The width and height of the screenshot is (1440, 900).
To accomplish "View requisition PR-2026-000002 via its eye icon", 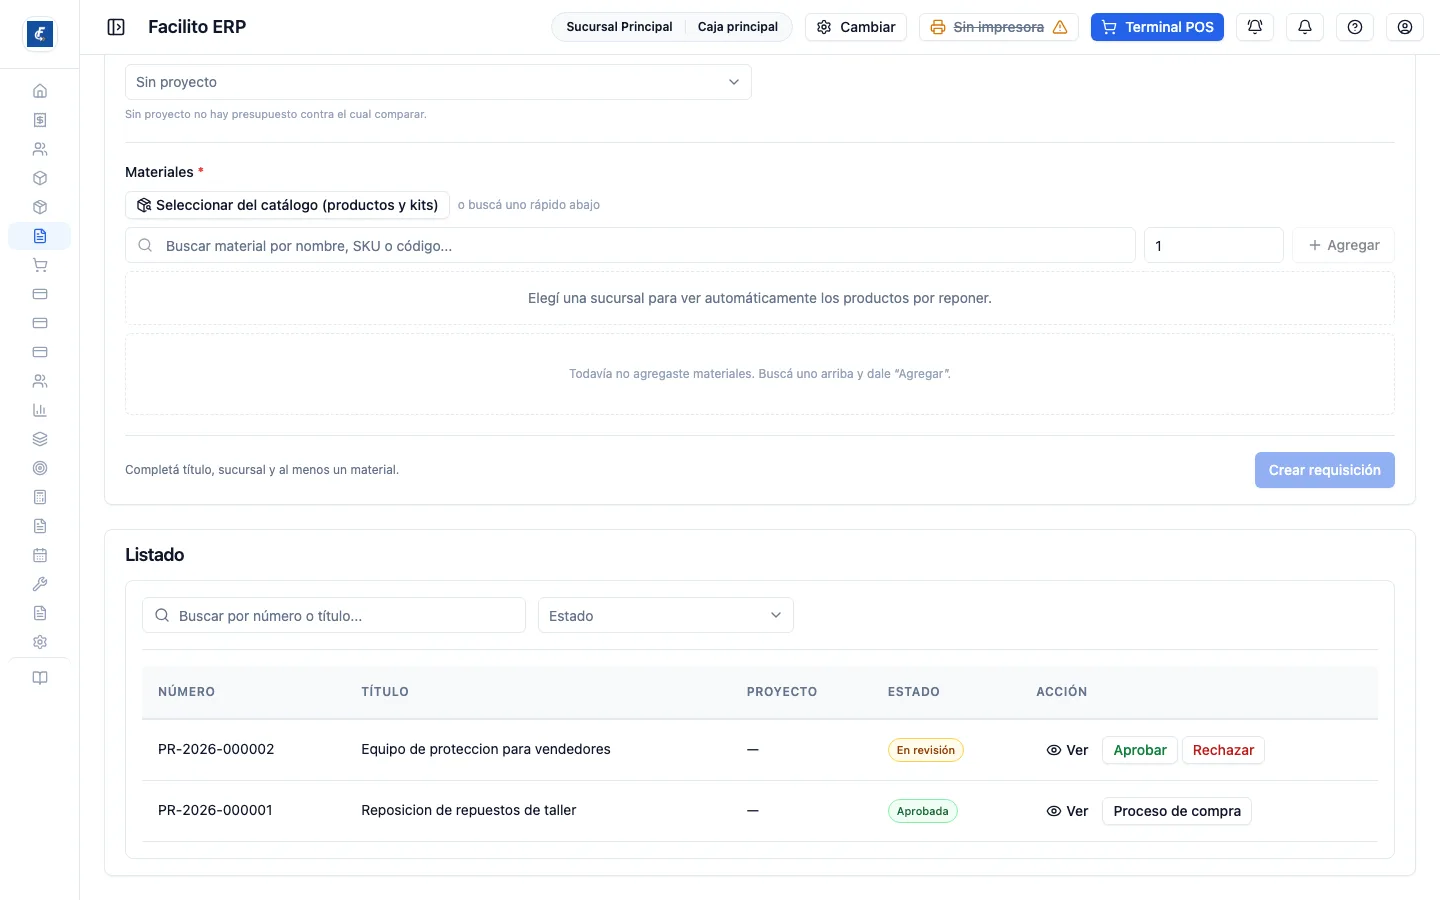I will pyautogui.click(x=1067, y=750).
